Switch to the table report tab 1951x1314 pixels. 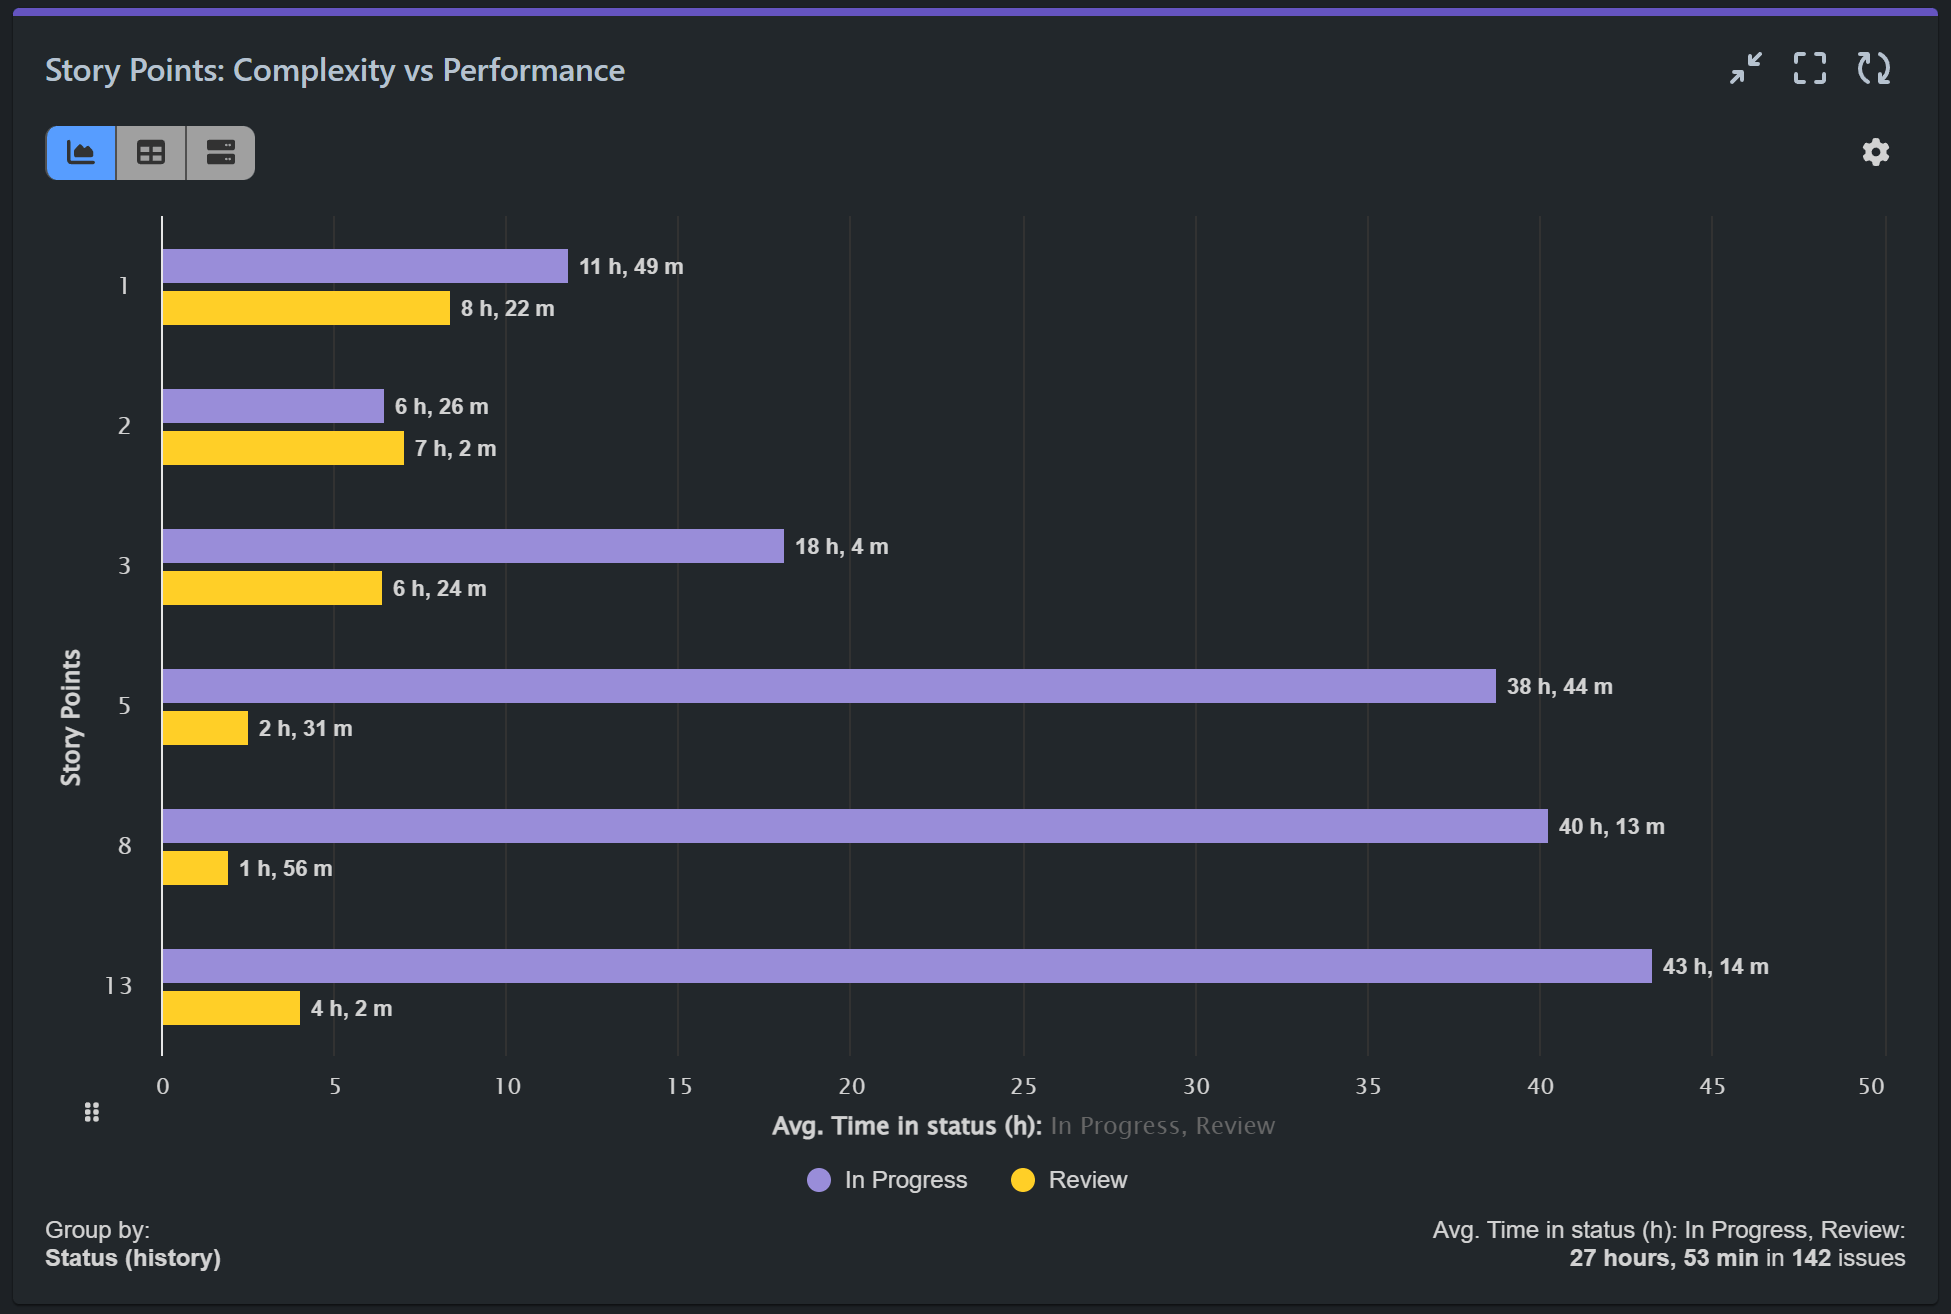pos(150,152)
